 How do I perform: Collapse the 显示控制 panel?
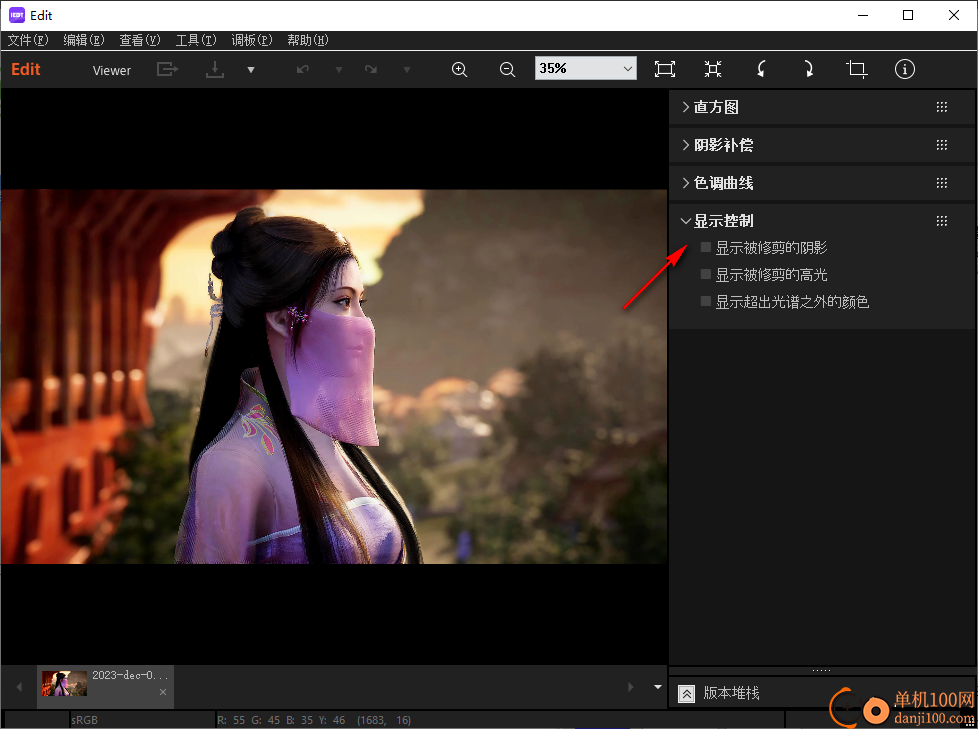tap(685, 221)
